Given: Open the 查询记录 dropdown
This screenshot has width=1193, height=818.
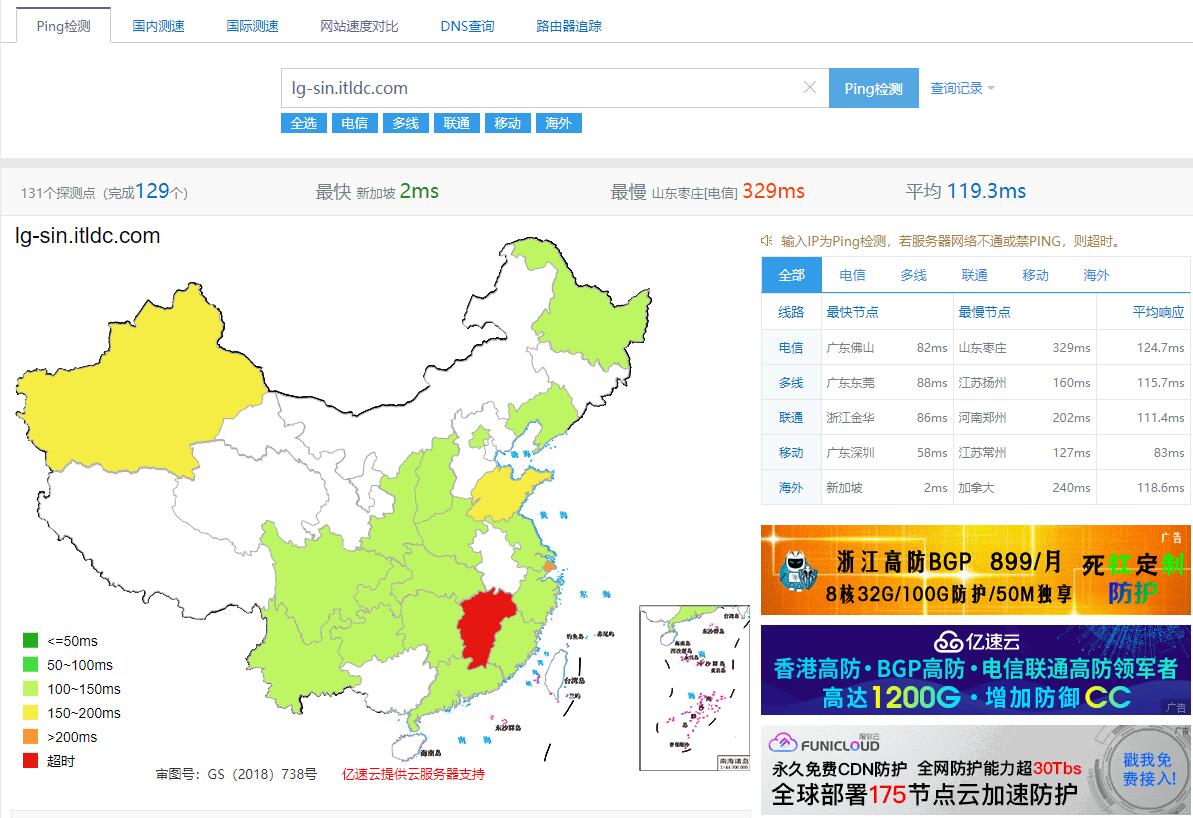Looking at the screenshot, I should pyautogui.click(x=962, y=88).
